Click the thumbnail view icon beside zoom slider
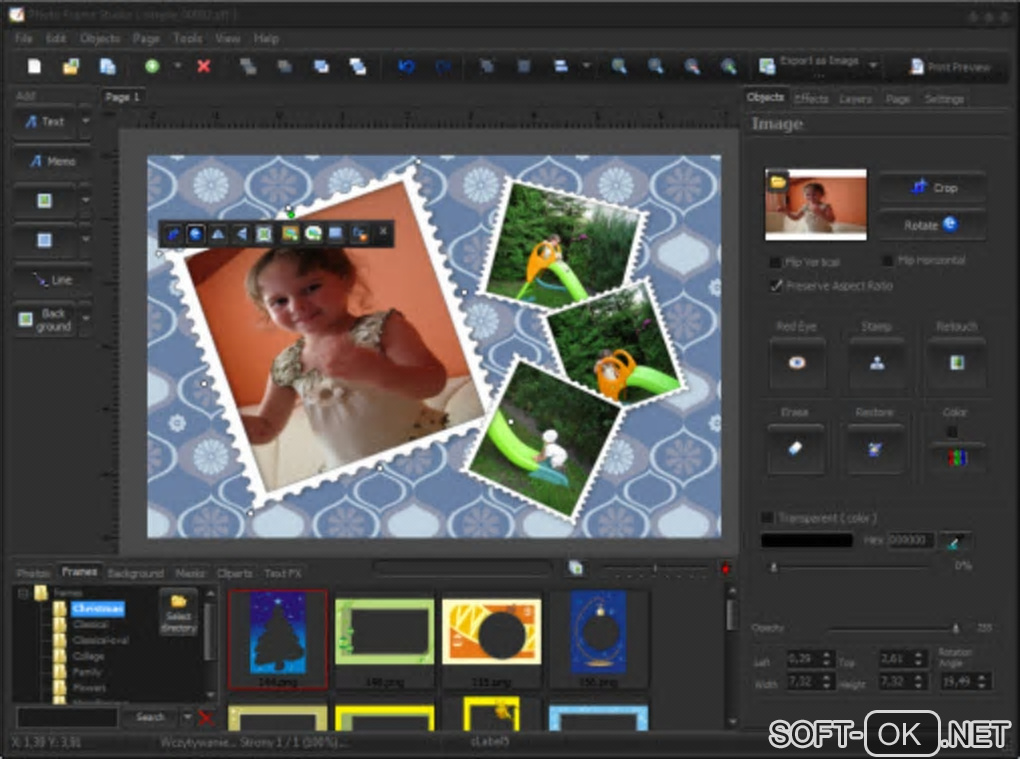Screen dimensions: 1020x759 576,568
